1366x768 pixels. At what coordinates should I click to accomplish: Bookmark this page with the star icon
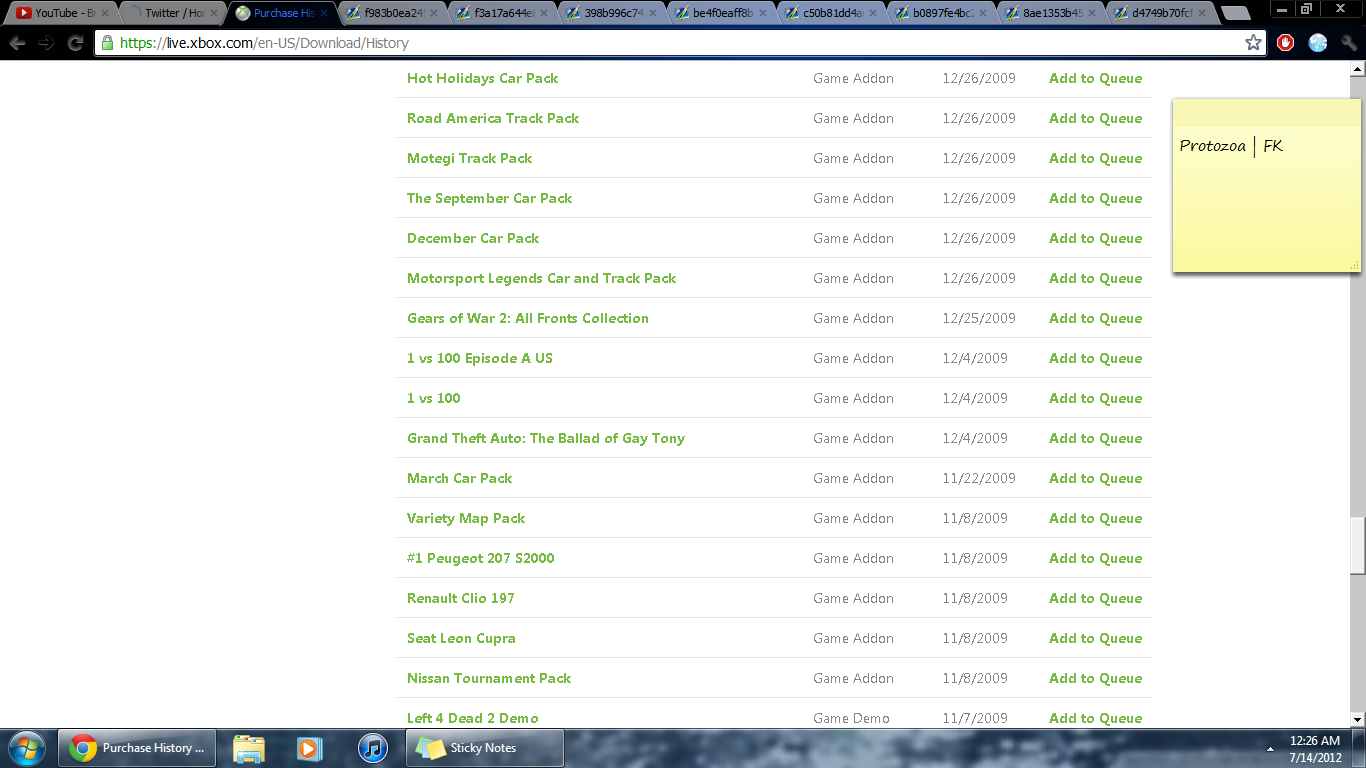pyautogui.click(x=1253, y=43)
